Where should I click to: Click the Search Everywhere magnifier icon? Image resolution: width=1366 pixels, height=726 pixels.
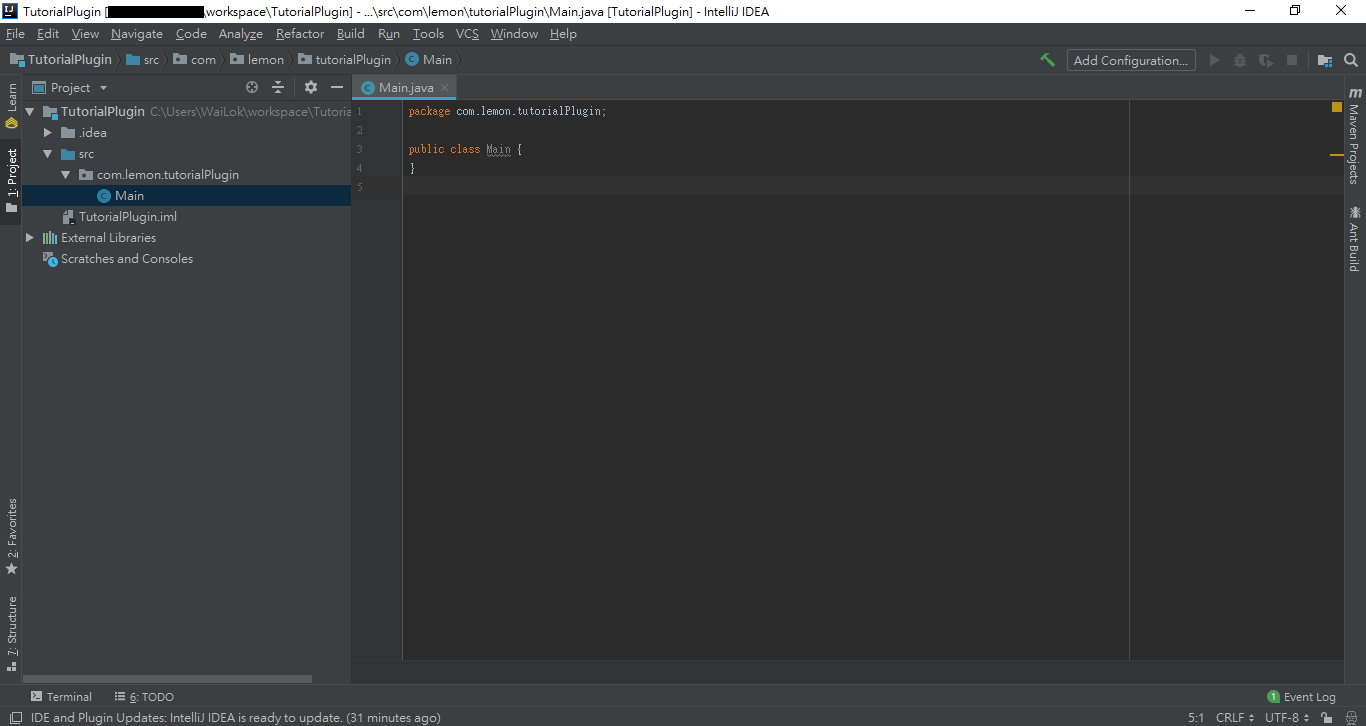1351,60
